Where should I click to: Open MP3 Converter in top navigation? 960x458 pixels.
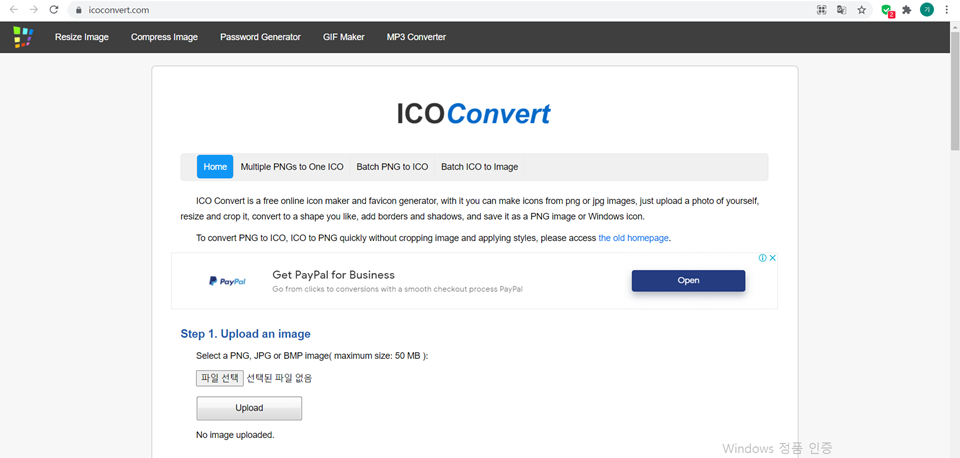416,37
